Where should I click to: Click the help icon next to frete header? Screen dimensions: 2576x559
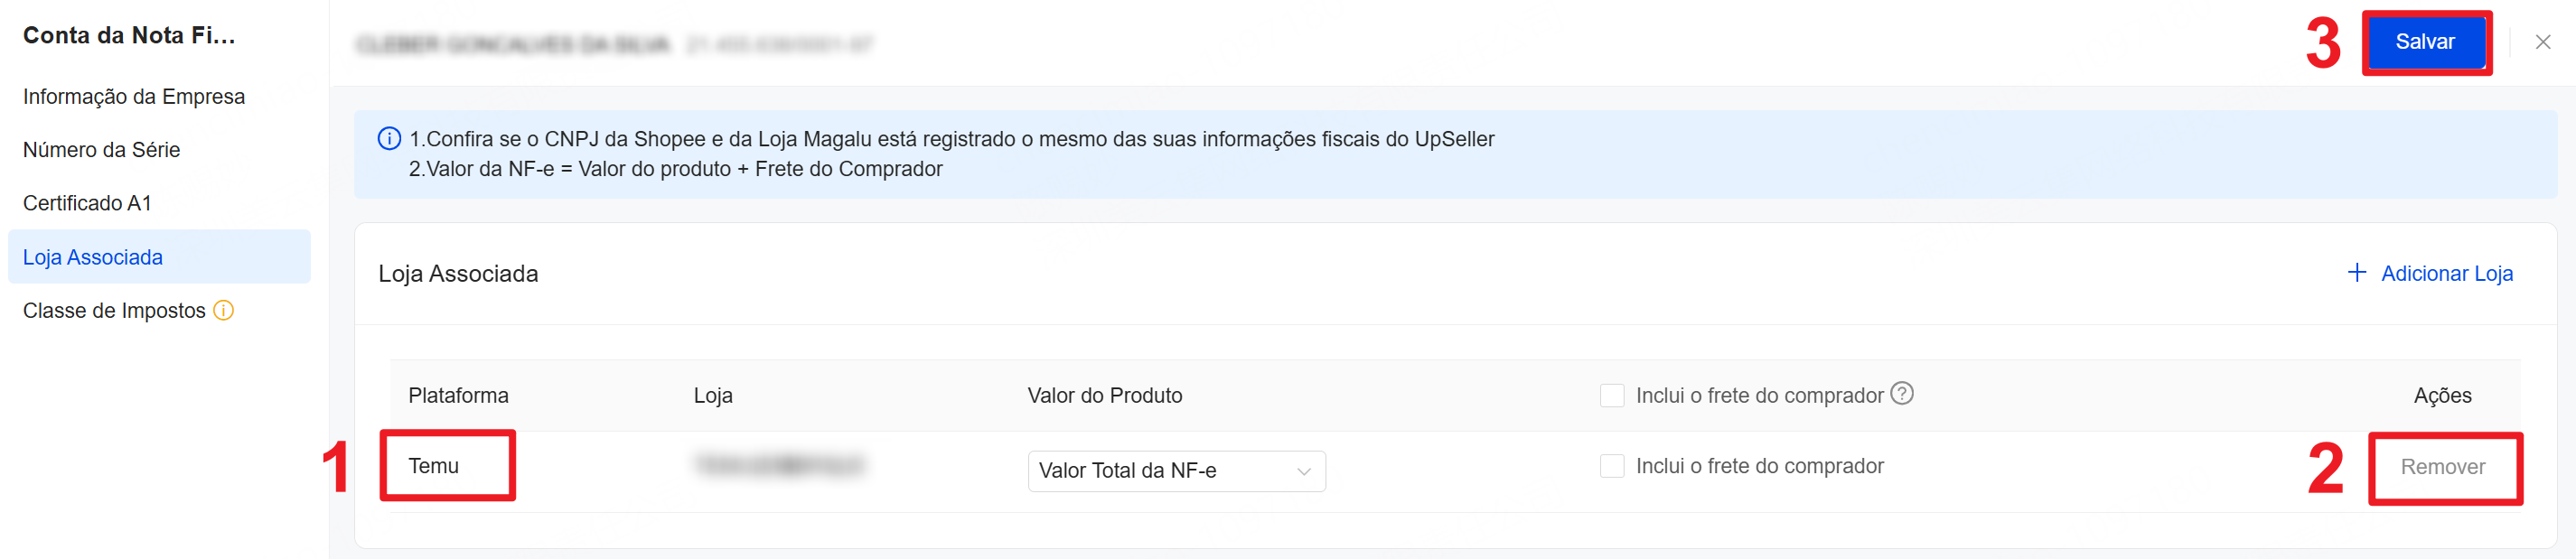pos(1902,394)
